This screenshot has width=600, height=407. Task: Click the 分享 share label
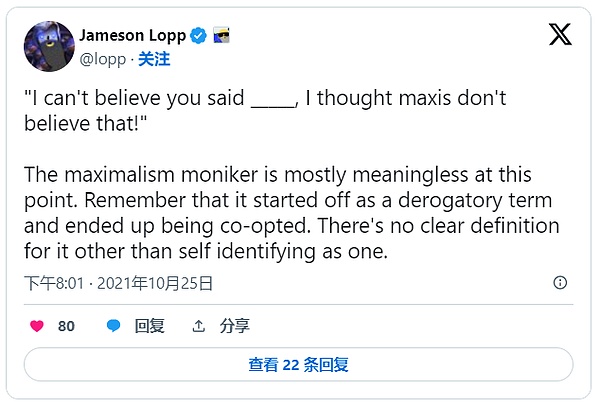235,326
